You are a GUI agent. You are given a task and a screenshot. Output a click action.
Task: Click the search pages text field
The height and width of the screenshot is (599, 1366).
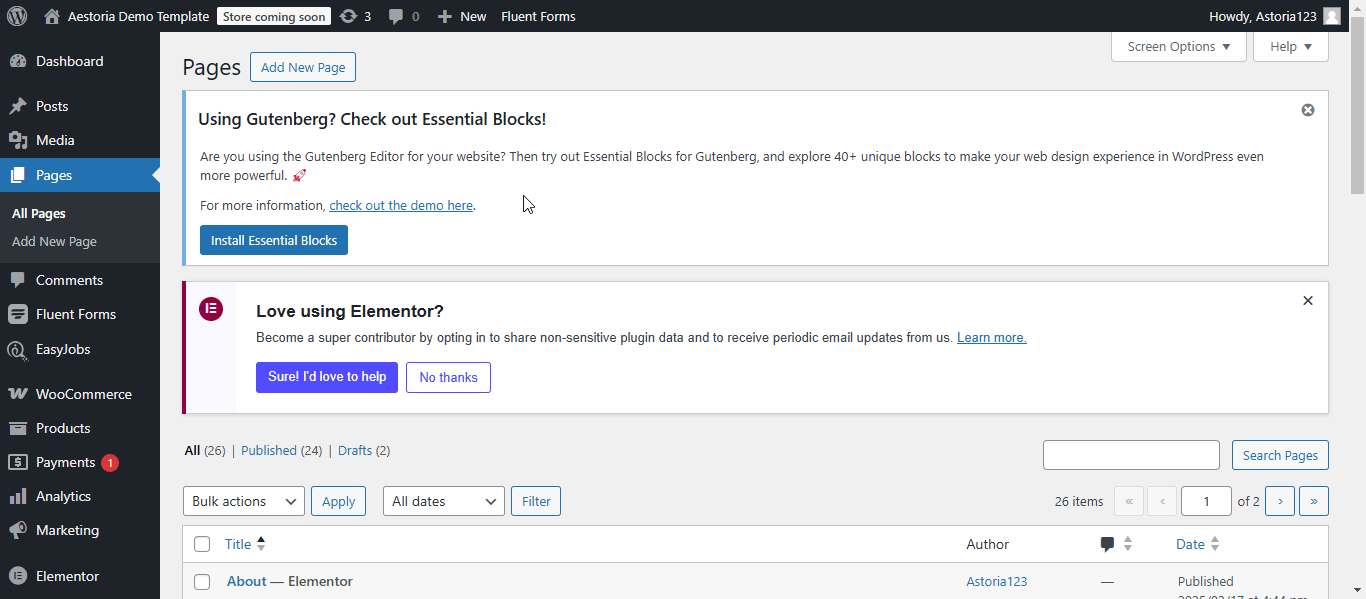pyautogui.click(x=1131, y=455)
